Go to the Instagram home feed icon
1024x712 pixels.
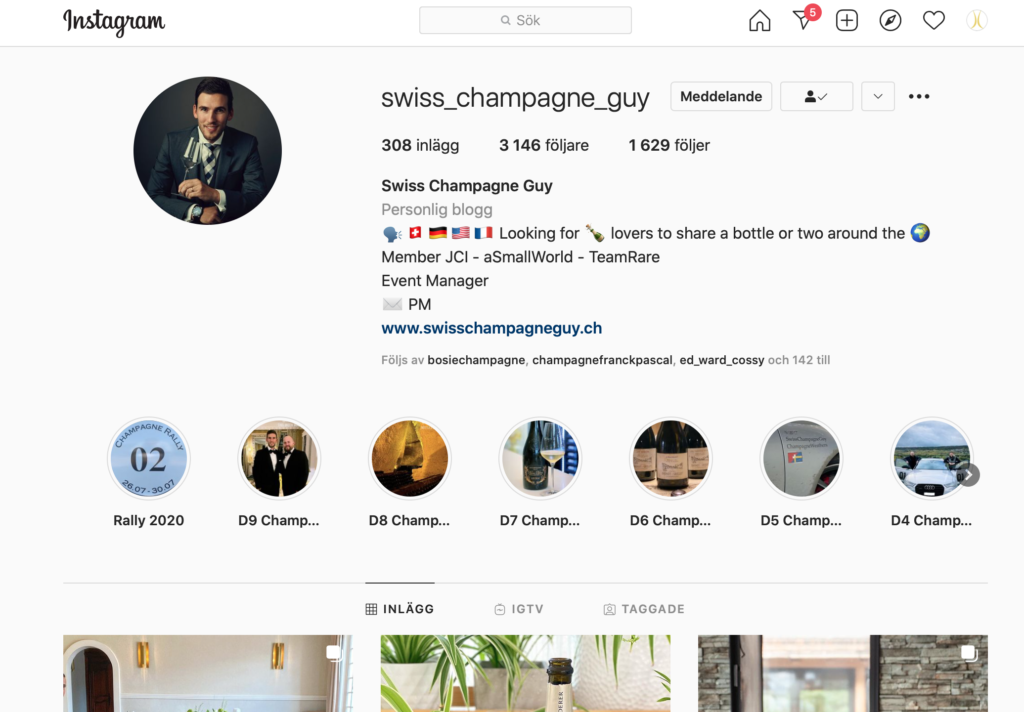point(760,21)
